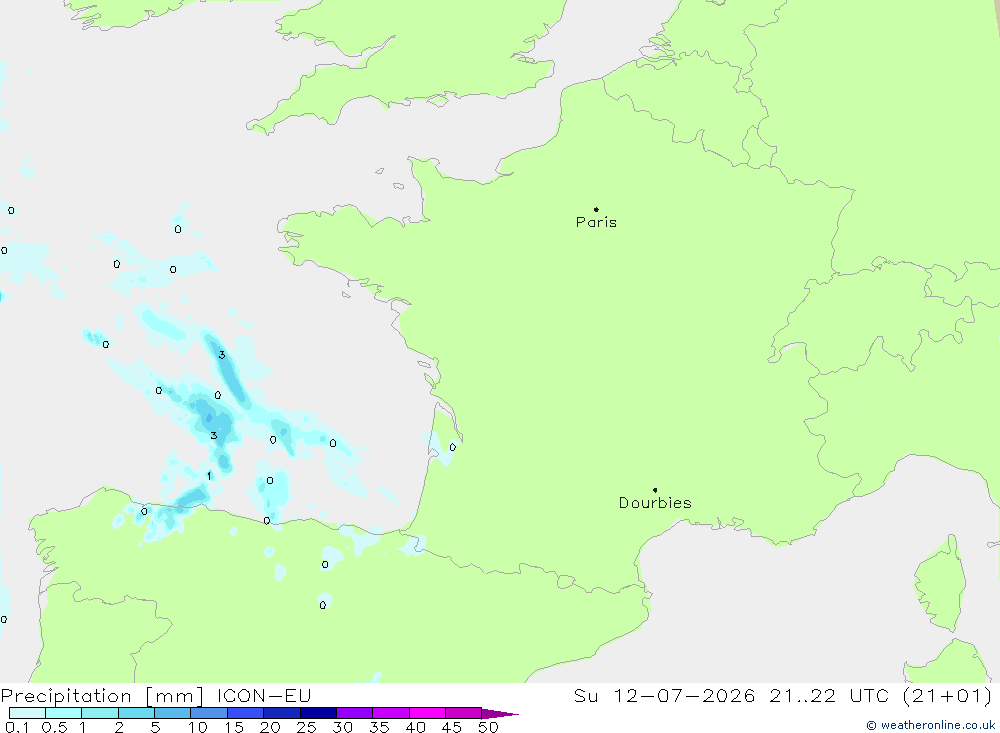1000x733 pixels.
Task: Click the '(21+01)' forecast step text
Action: [948, 695]
